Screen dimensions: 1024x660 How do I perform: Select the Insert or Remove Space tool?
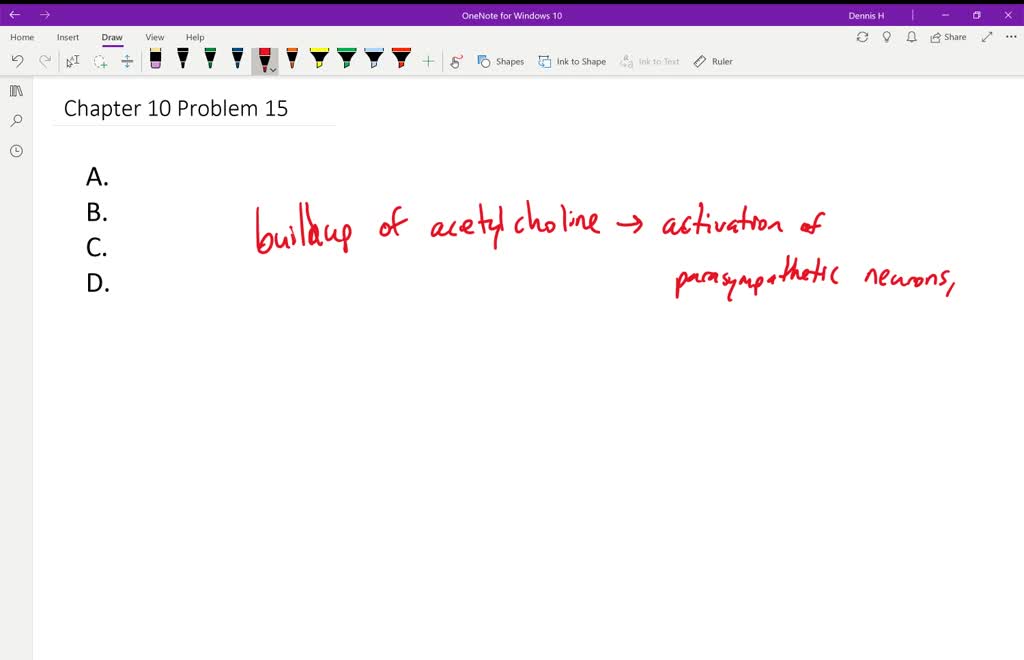(x=127, y=61)
